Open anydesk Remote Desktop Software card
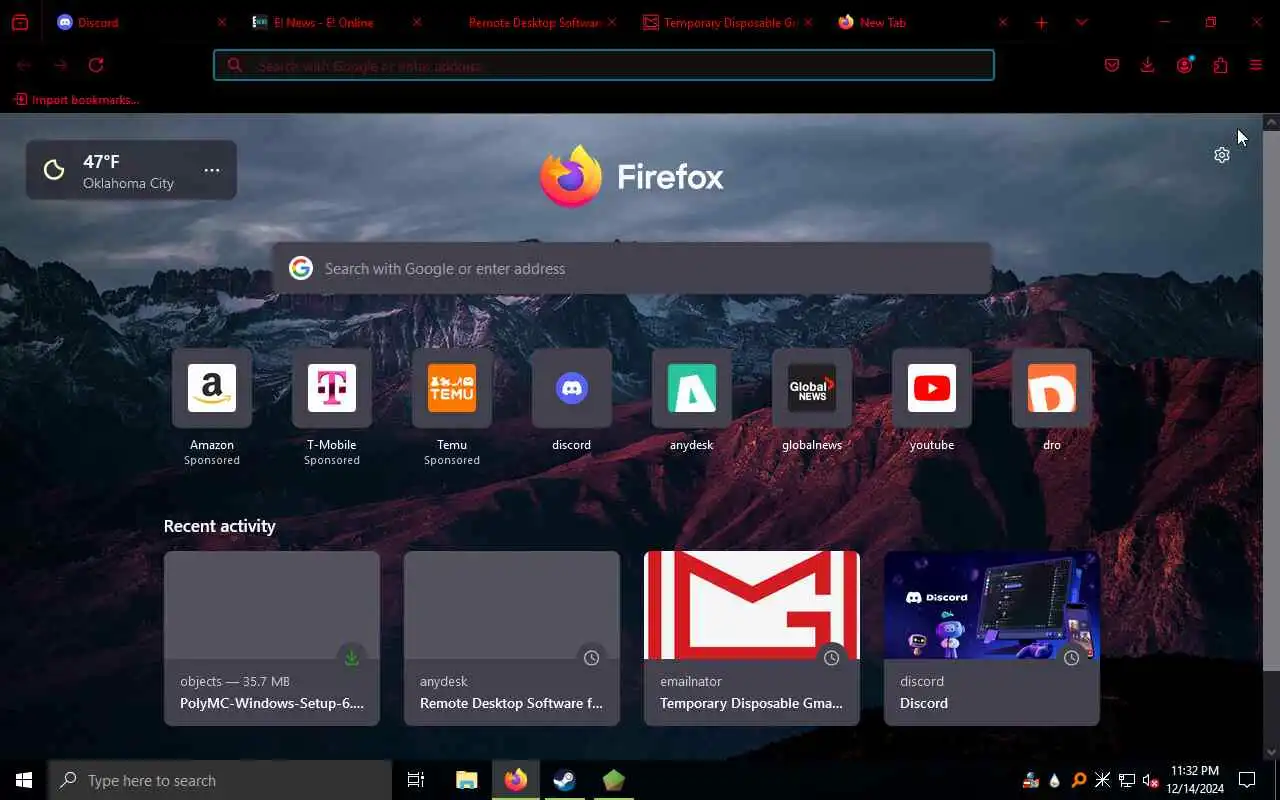Screen dimensions: 1280x800 point(512,638)
